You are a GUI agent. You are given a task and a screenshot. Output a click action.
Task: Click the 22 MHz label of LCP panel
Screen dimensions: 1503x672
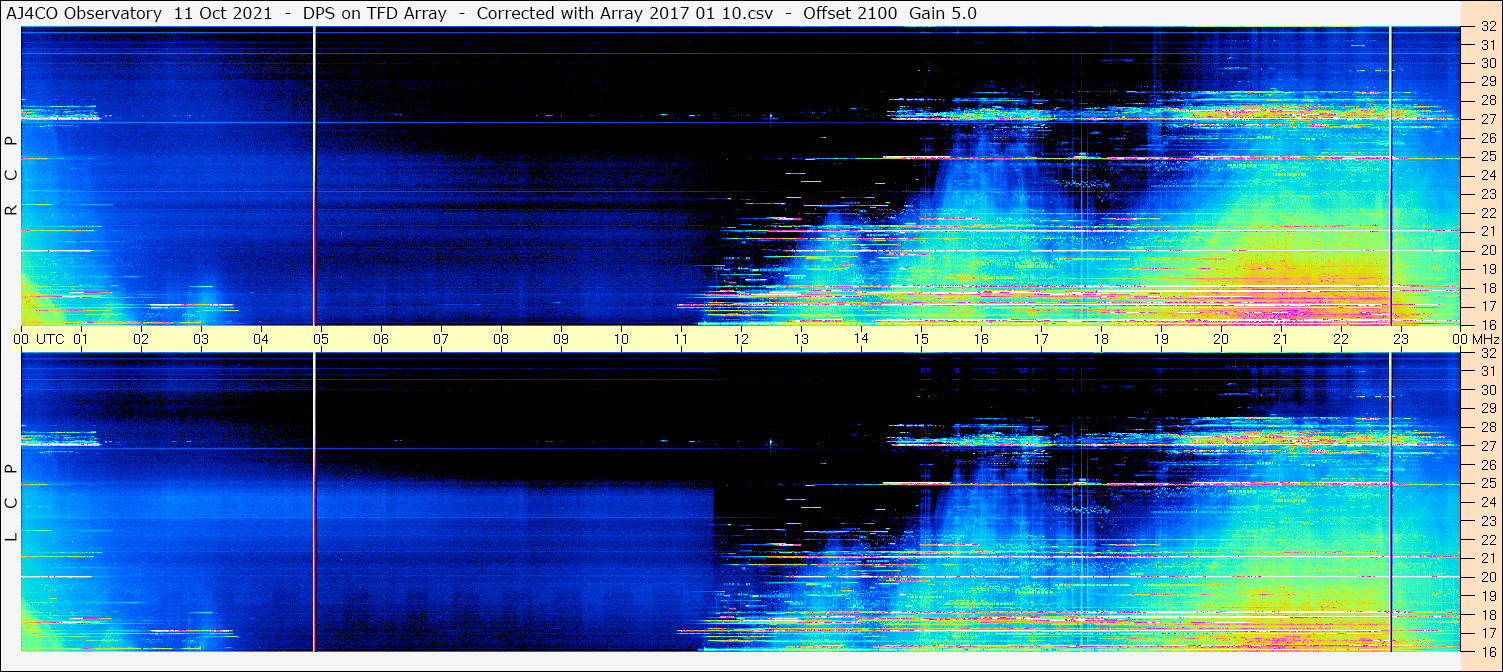tap(1487, 539)
